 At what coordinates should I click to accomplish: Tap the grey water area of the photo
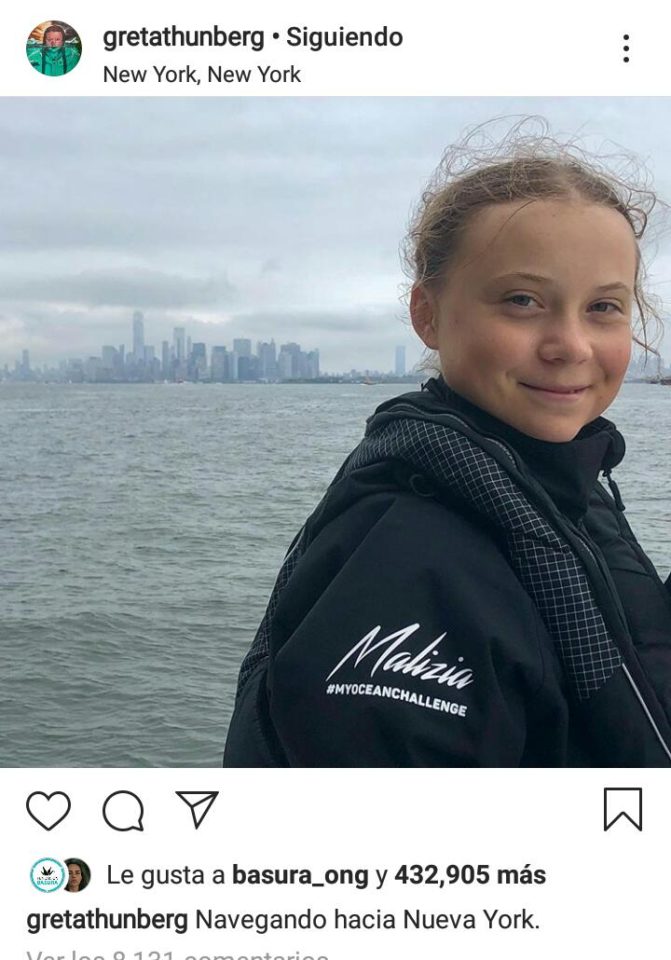tap(135, 551)
